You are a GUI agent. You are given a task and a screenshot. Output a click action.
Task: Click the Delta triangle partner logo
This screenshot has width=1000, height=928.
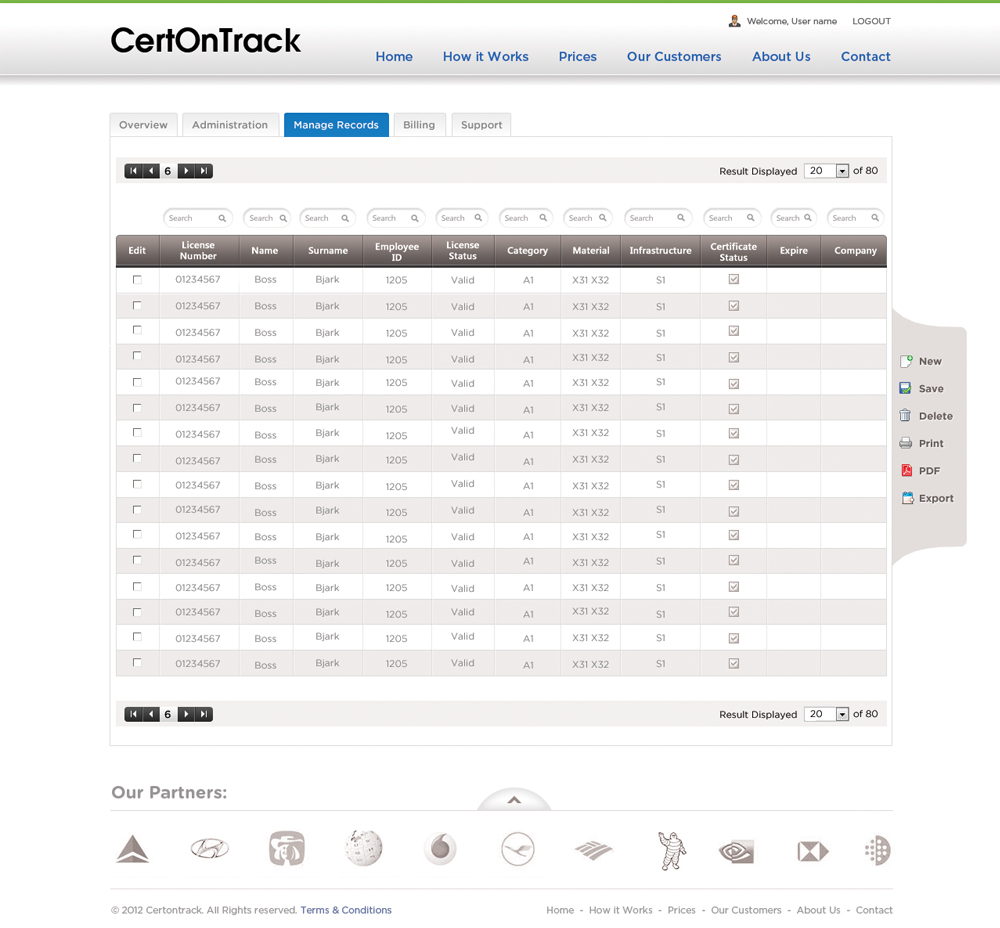133,849
